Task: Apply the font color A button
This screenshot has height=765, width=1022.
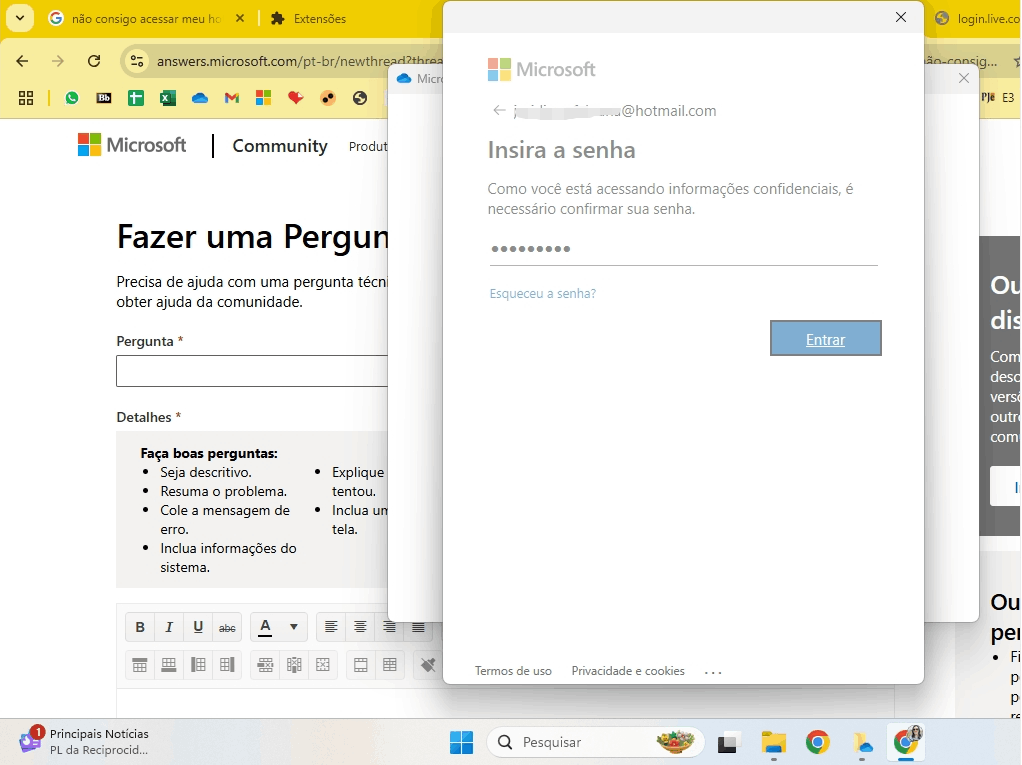Action: 265,627
